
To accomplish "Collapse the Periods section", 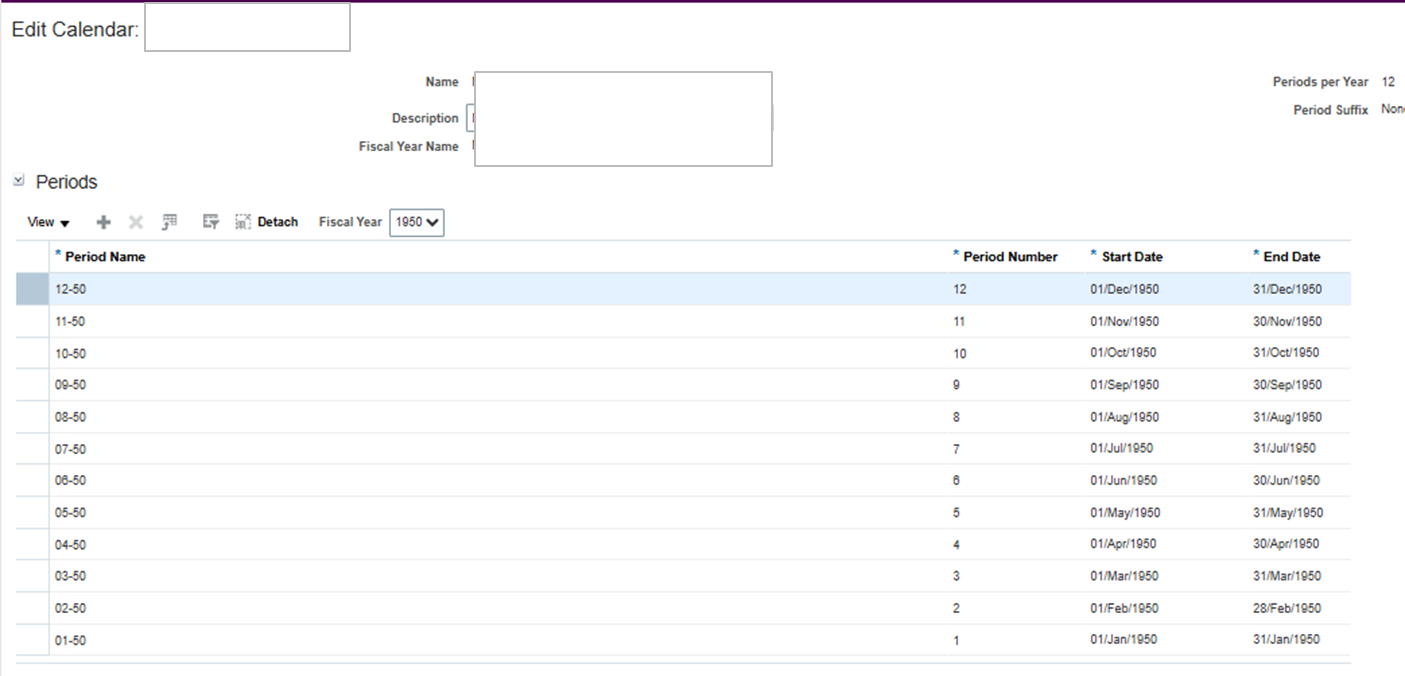I will pos(18,181).
